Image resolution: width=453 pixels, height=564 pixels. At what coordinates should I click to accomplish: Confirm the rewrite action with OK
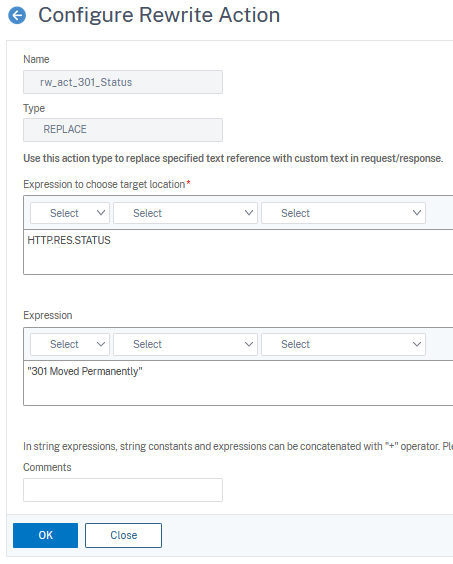click(45, 535)
